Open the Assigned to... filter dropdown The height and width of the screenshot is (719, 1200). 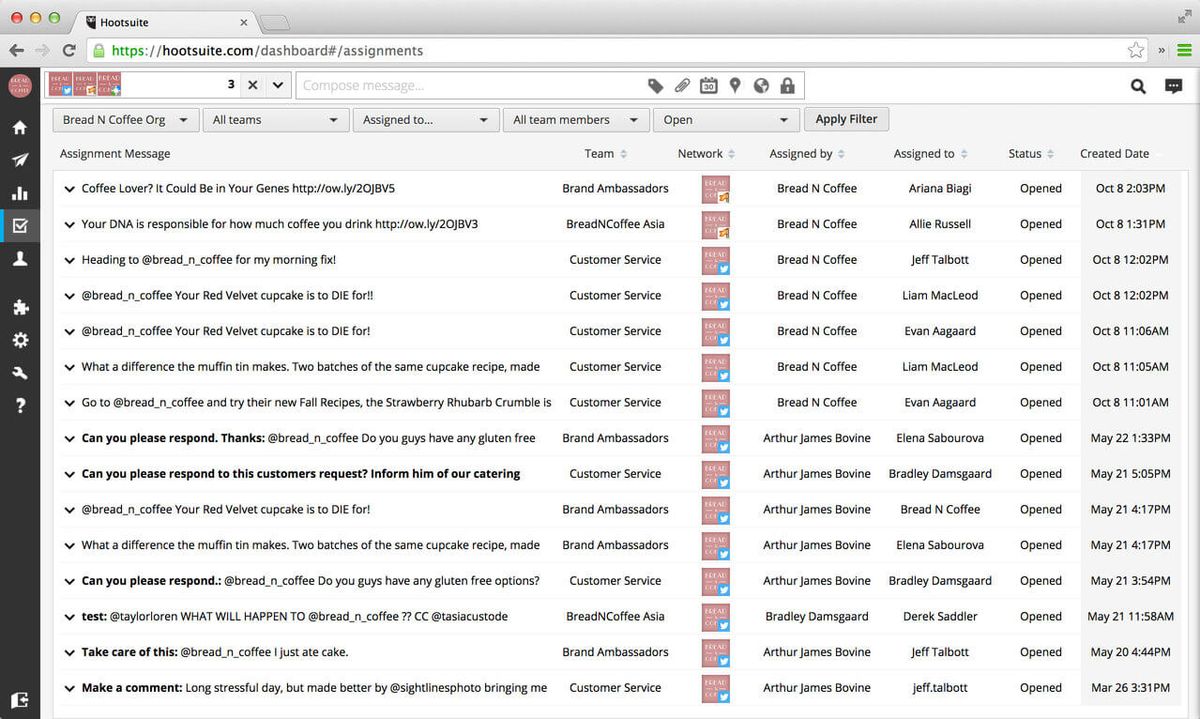pyautogui.click(x=425, y=120)
